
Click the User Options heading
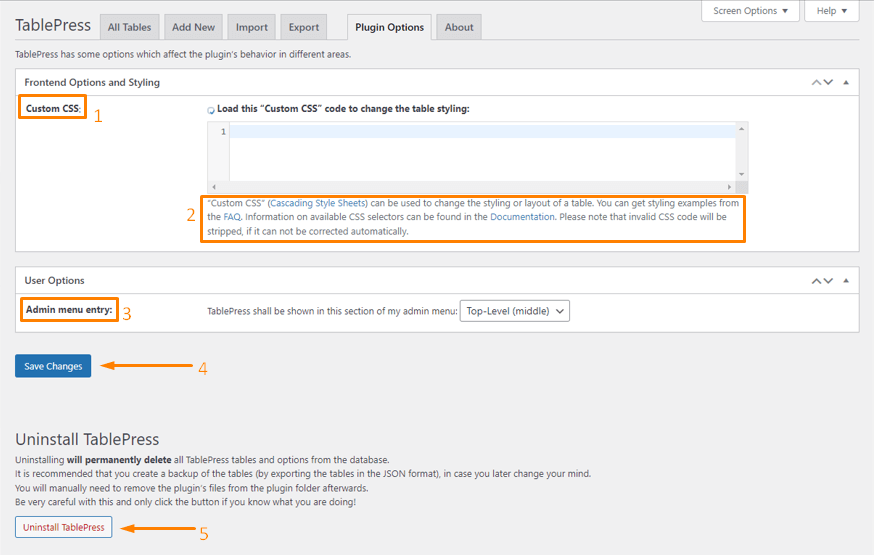pos(54,281)
